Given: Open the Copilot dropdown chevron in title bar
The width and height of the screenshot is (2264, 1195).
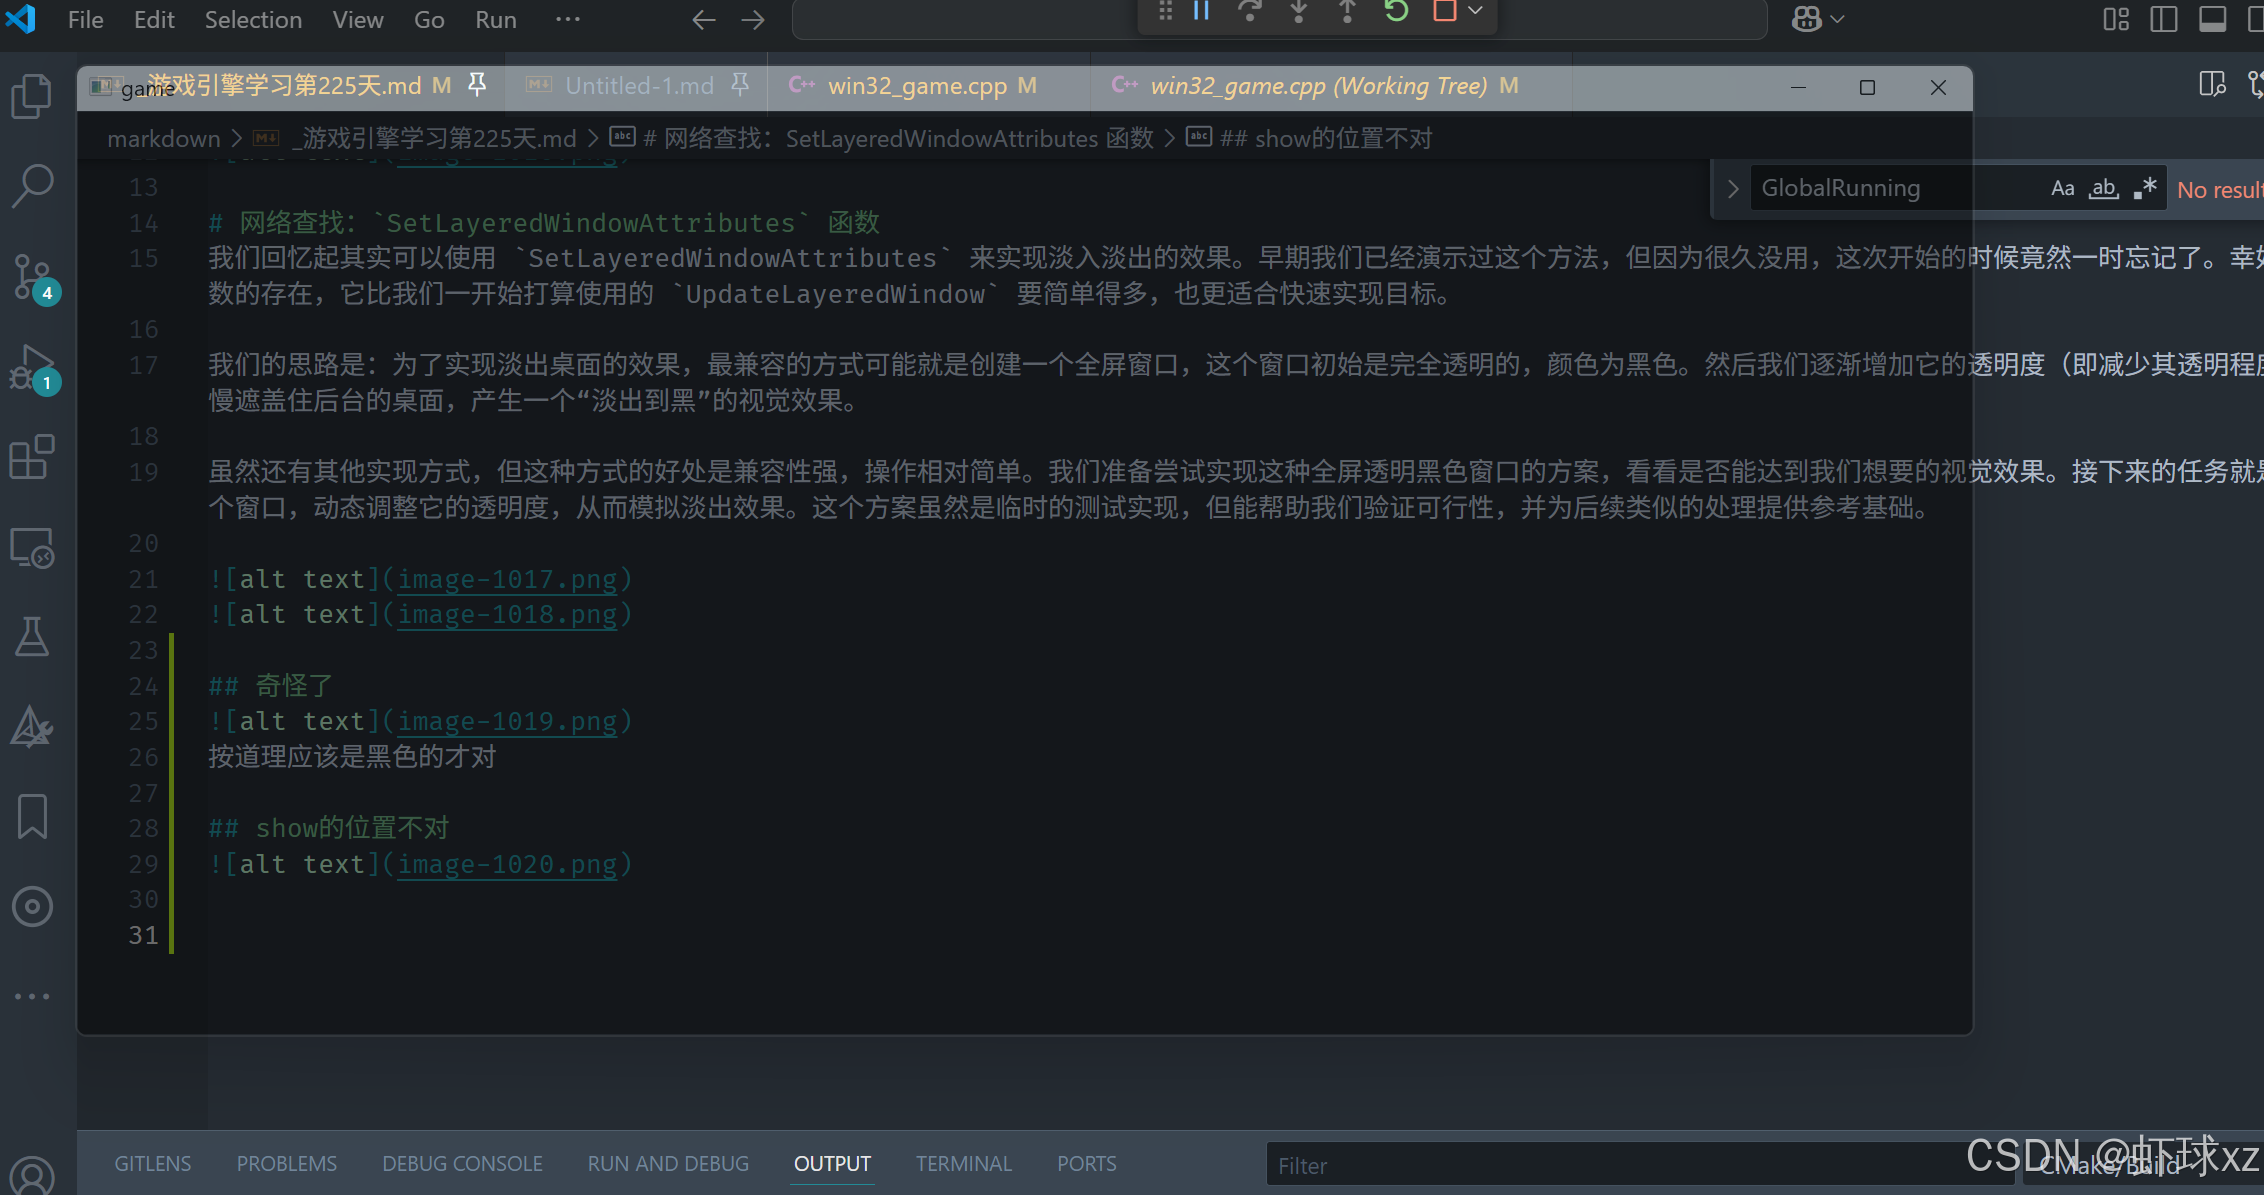Looking at the screenshot, I should pyautogui.click(x=1837, y=19).
